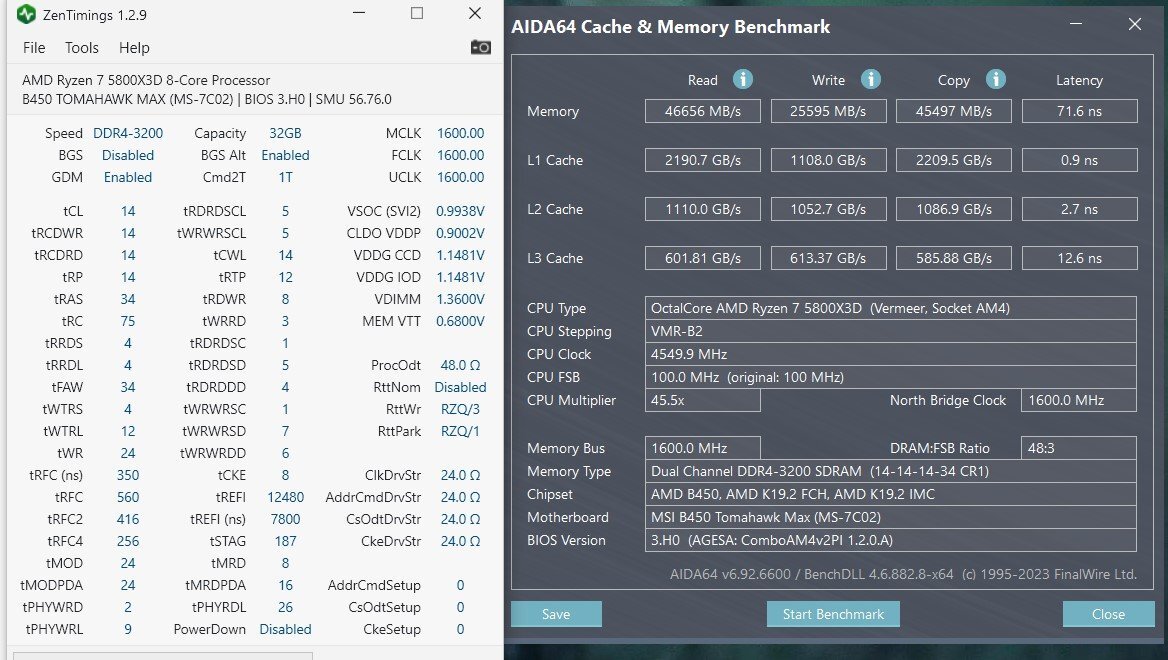The height and width of the screenshot is (660, 1168).
Task: Open the Help menu in ZenTimings
Action: tap(134, 48)
